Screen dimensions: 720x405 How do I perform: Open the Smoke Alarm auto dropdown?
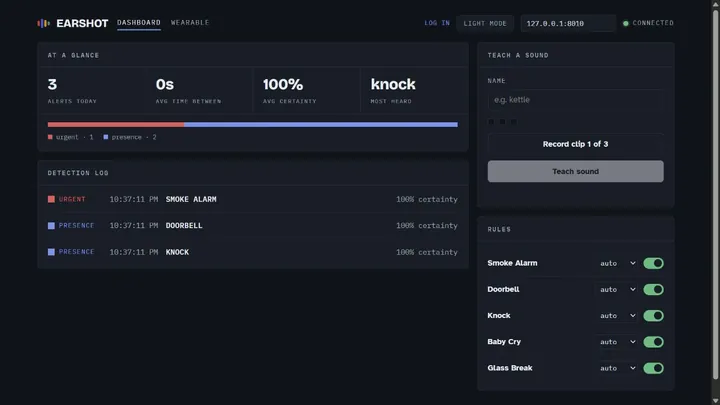pos(618,263)
